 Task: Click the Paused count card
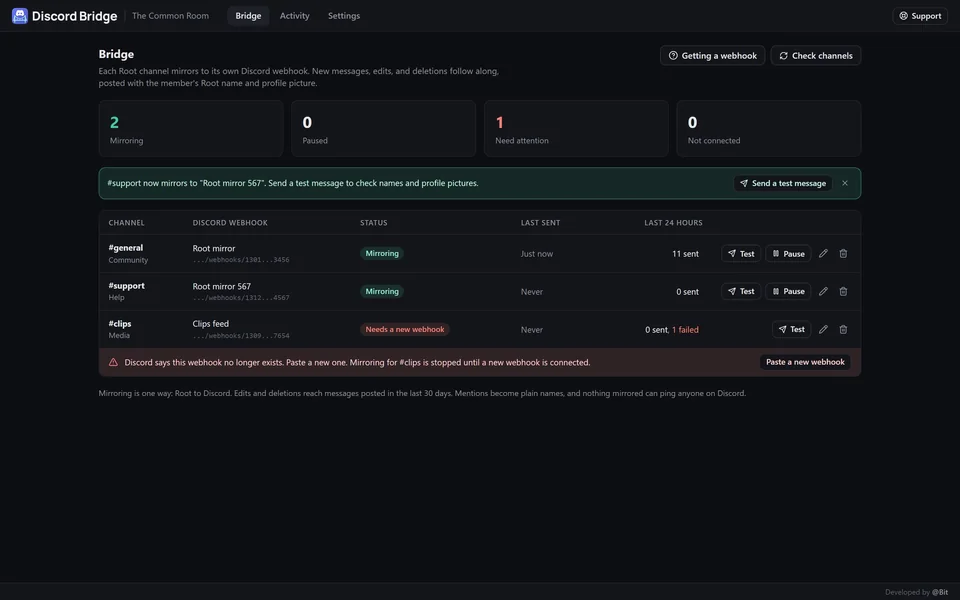coord(383,129)
